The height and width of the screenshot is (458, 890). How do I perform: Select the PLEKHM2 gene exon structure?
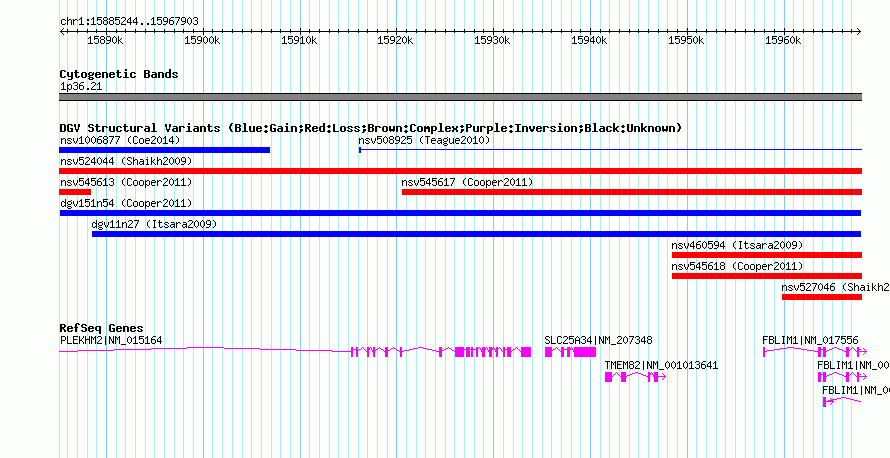click(x=295, y=351)
